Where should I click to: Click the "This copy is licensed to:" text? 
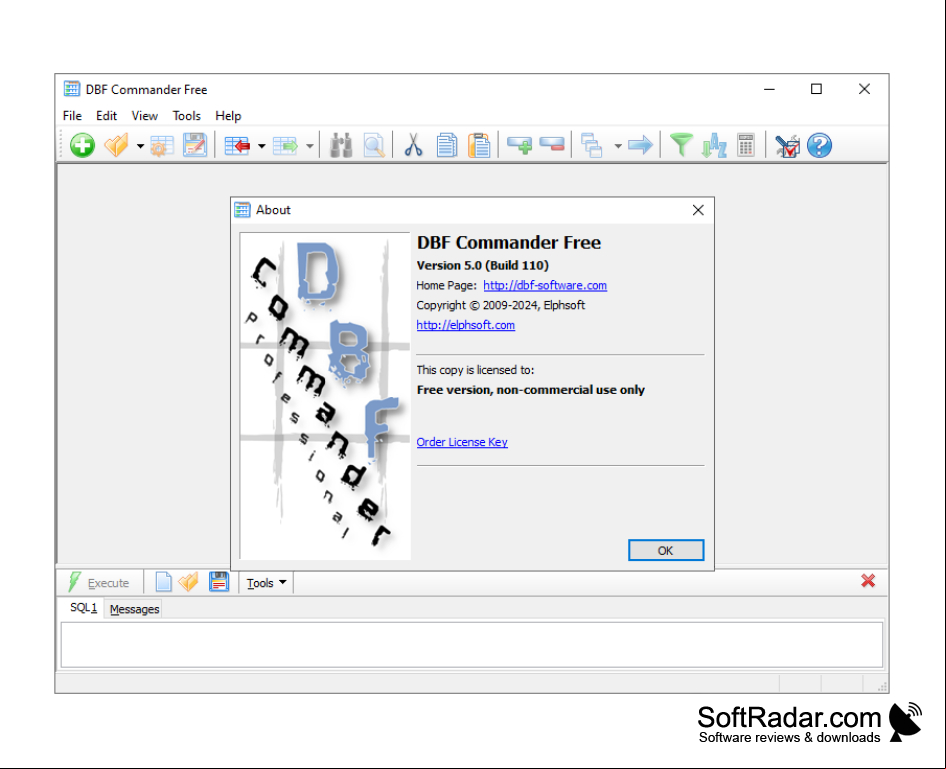click(475, 370)
